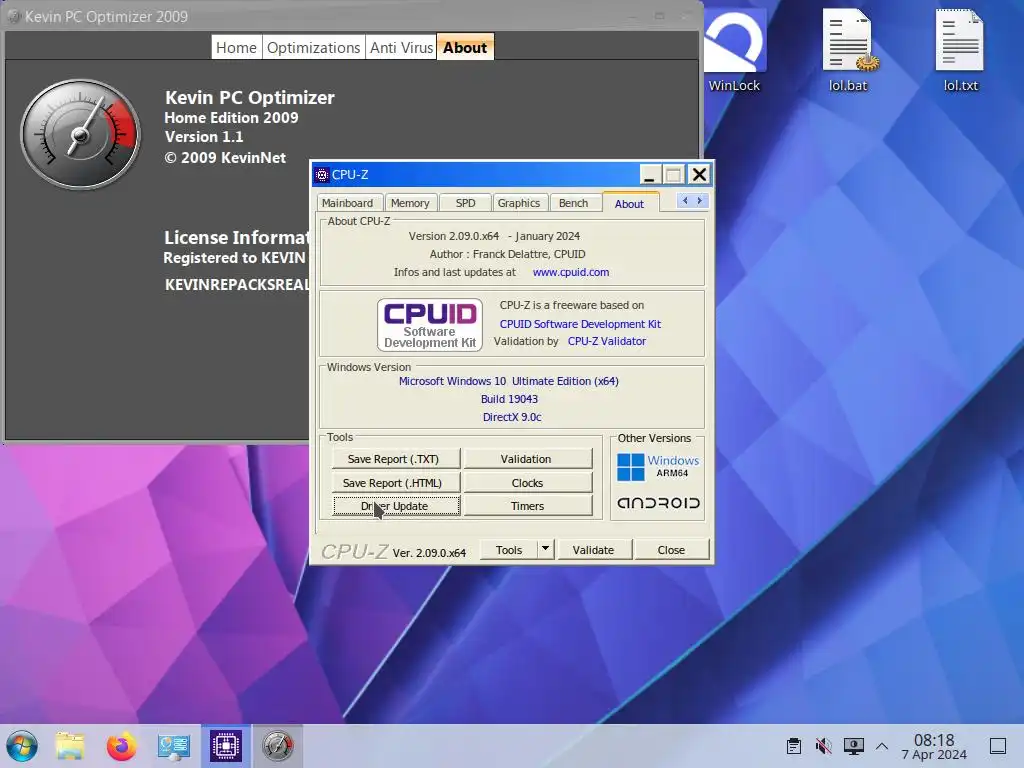1024x768 pixels.
Task: Click the show desktop icon
Action: click(998, 746)
